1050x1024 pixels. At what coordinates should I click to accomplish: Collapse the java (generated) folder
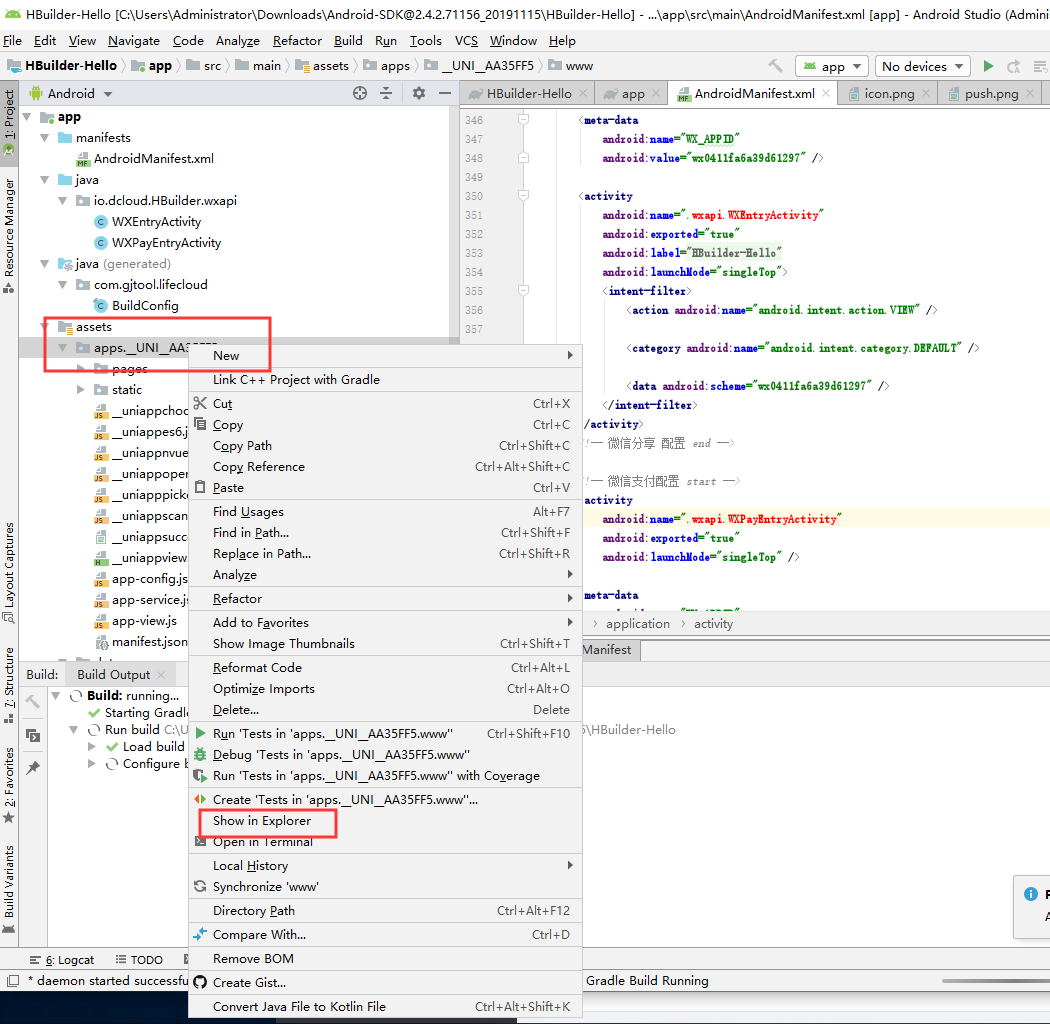[45, 263]
